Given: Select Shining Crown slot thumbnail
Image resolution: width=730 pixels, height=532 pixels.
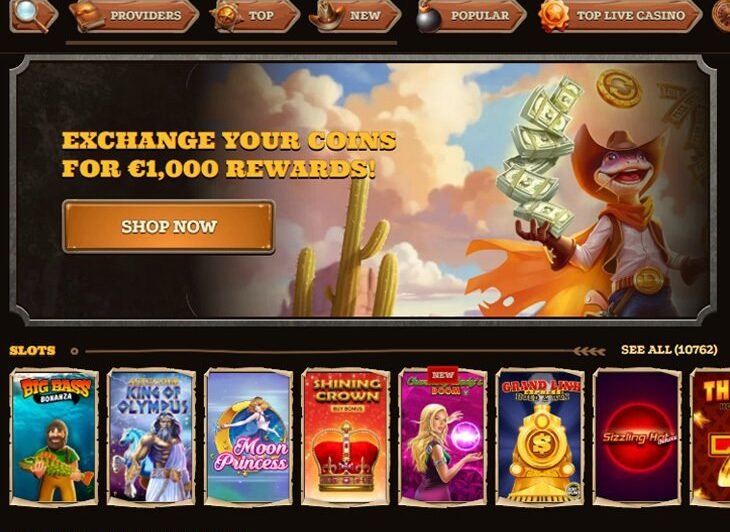Looking at the screenshot, I should click(x=346, y=437).
